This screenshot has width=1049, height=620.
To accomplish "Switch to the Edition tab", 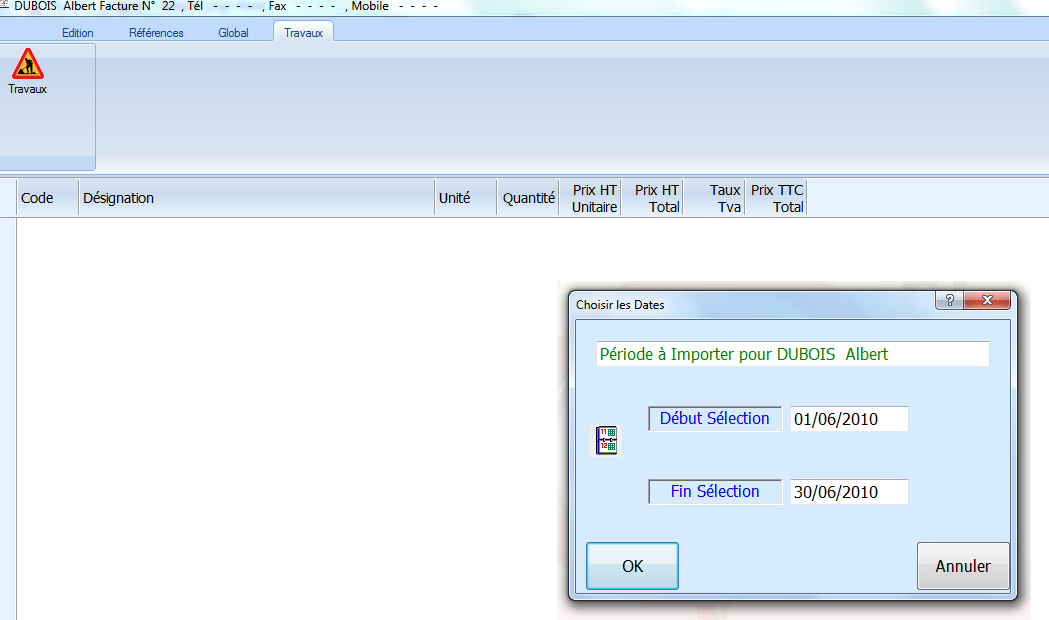I will point(78,33).
